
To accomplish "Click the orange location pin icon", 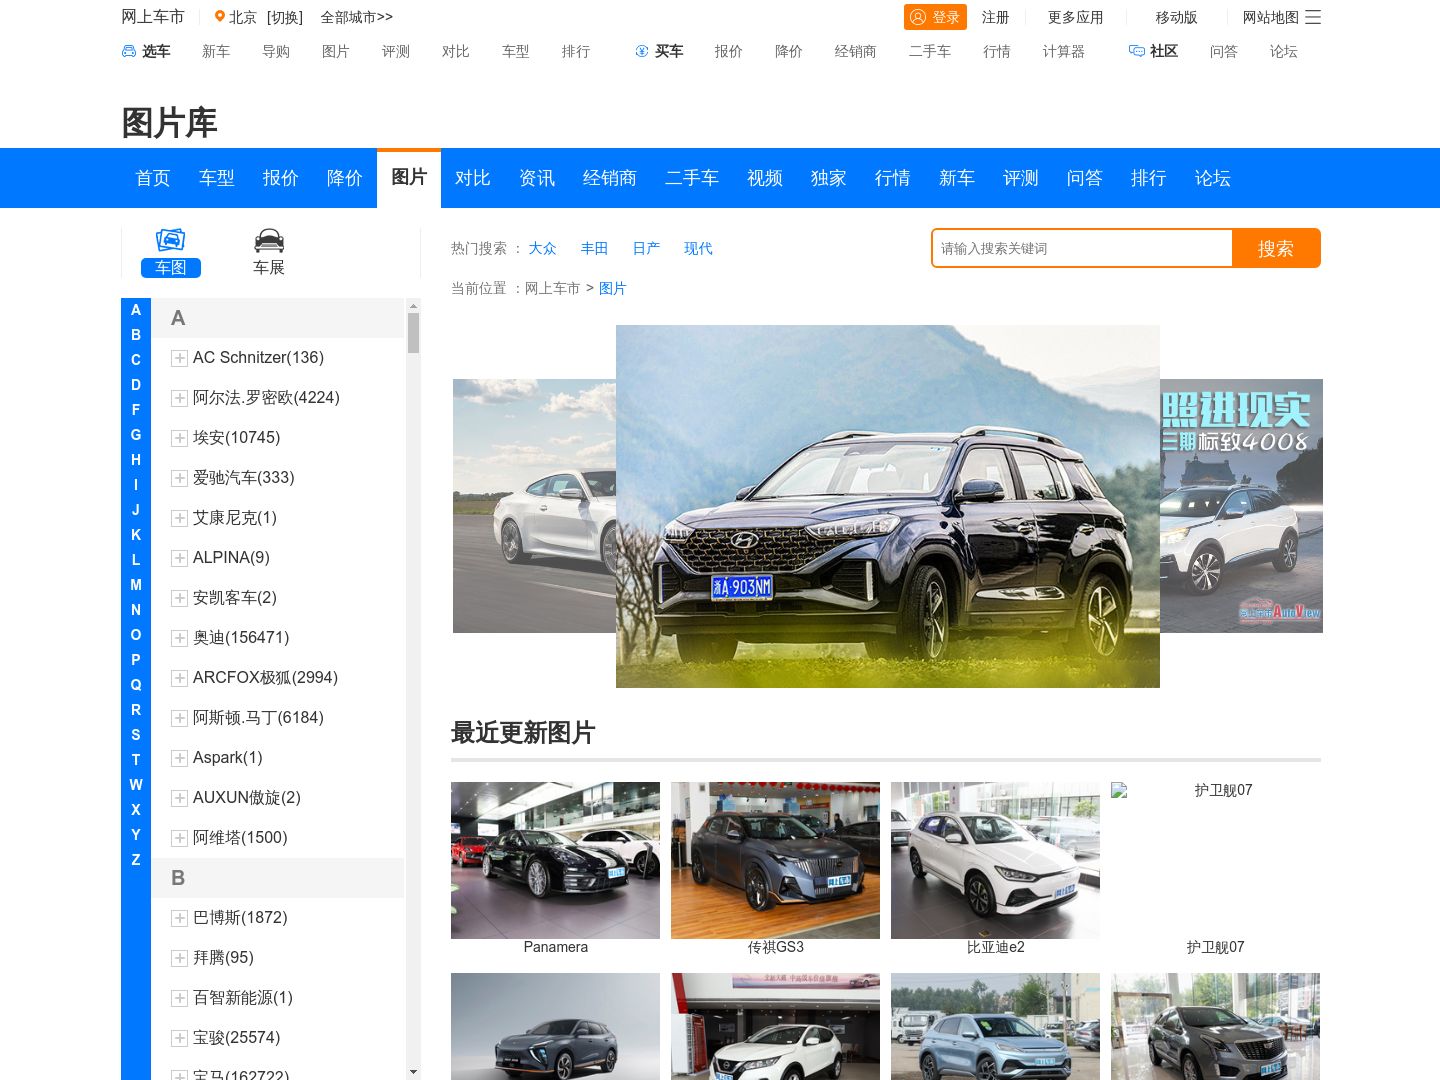I will 220,17.
